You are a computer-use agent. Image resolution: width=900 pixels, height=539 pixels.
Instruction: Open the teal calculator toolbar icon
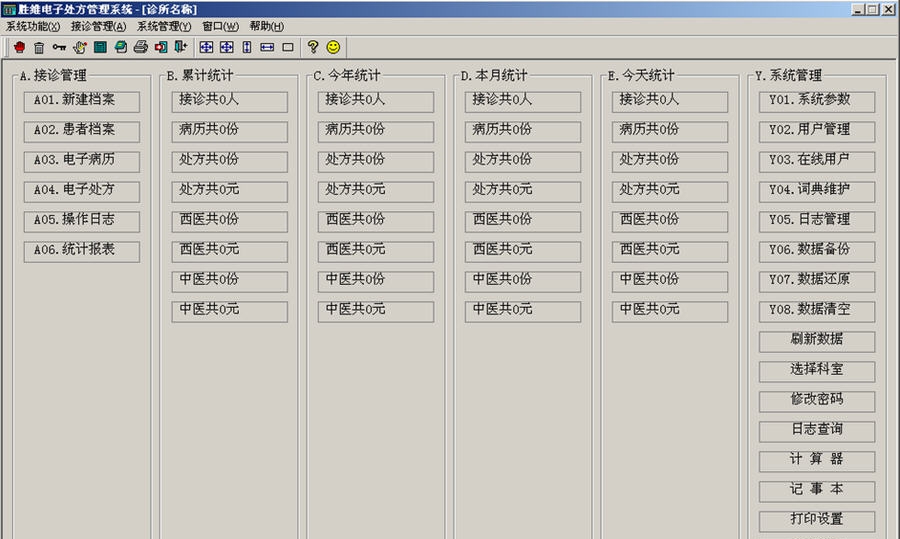tap(100, 47)
